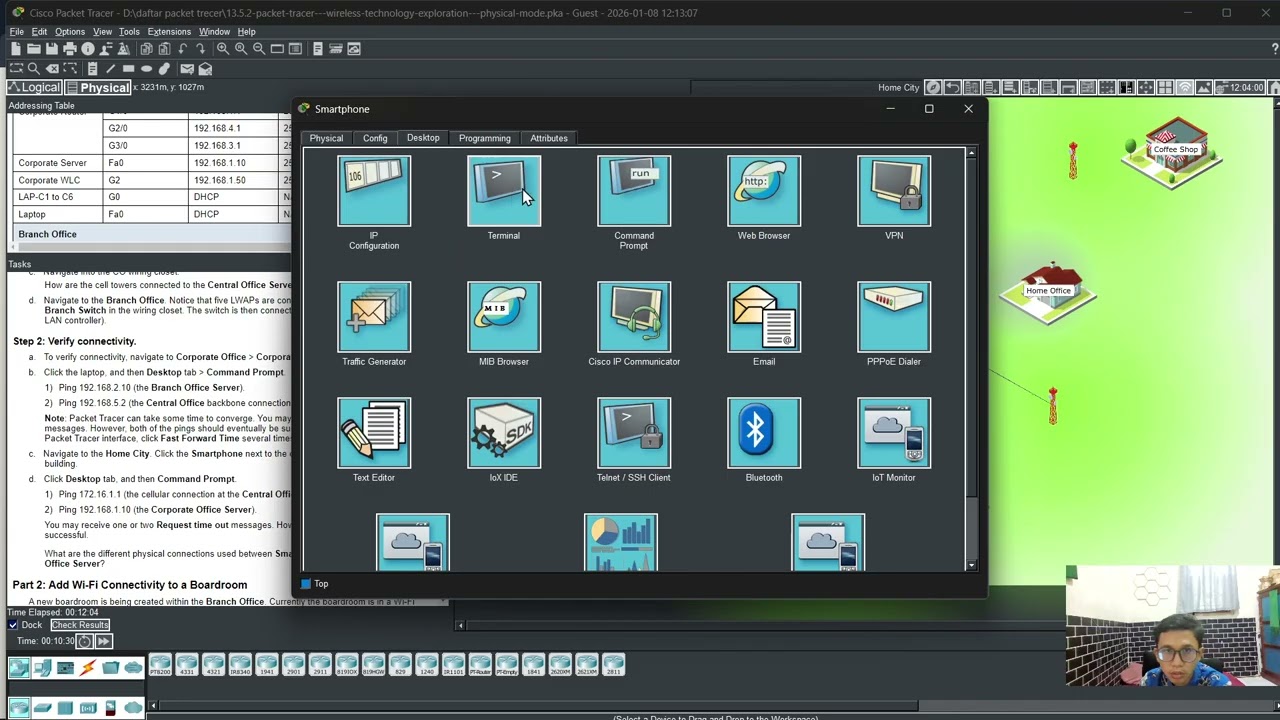Click the Undo arrow in the toolbar
Viewport: 1280px width, 720px height.
[182, 49]
